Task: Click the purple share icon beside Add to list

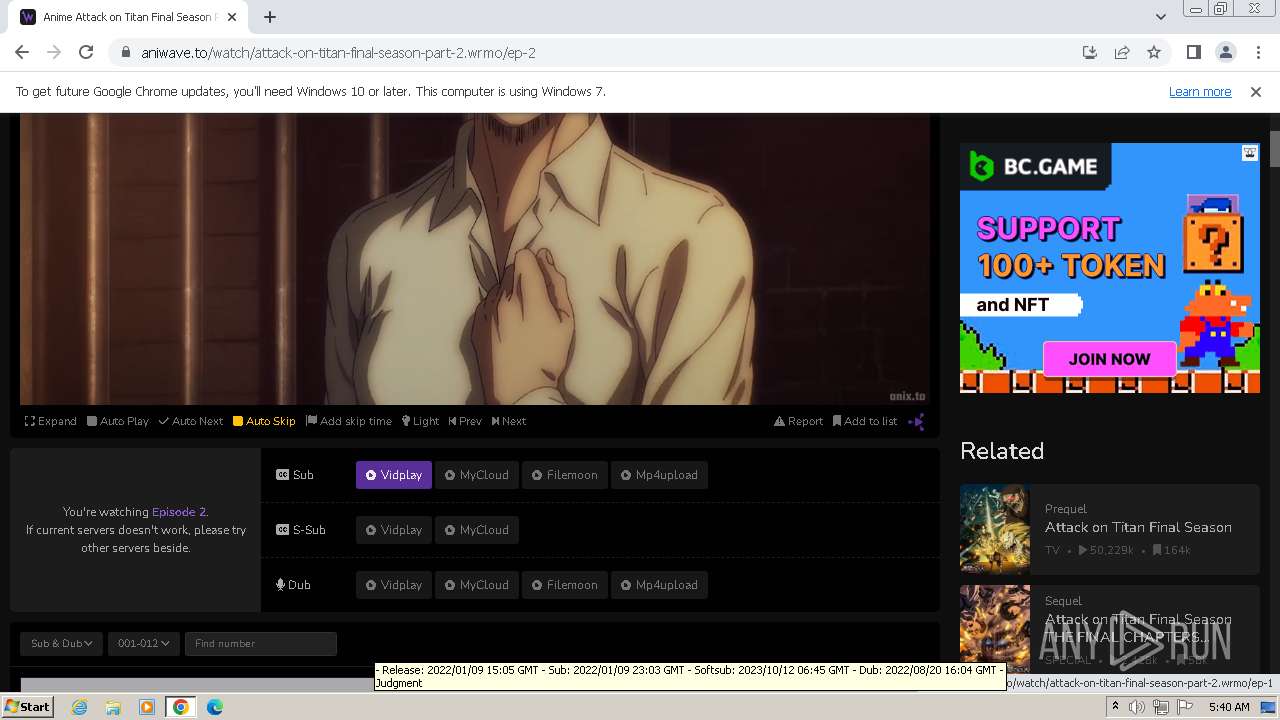Action: point(916,422)
